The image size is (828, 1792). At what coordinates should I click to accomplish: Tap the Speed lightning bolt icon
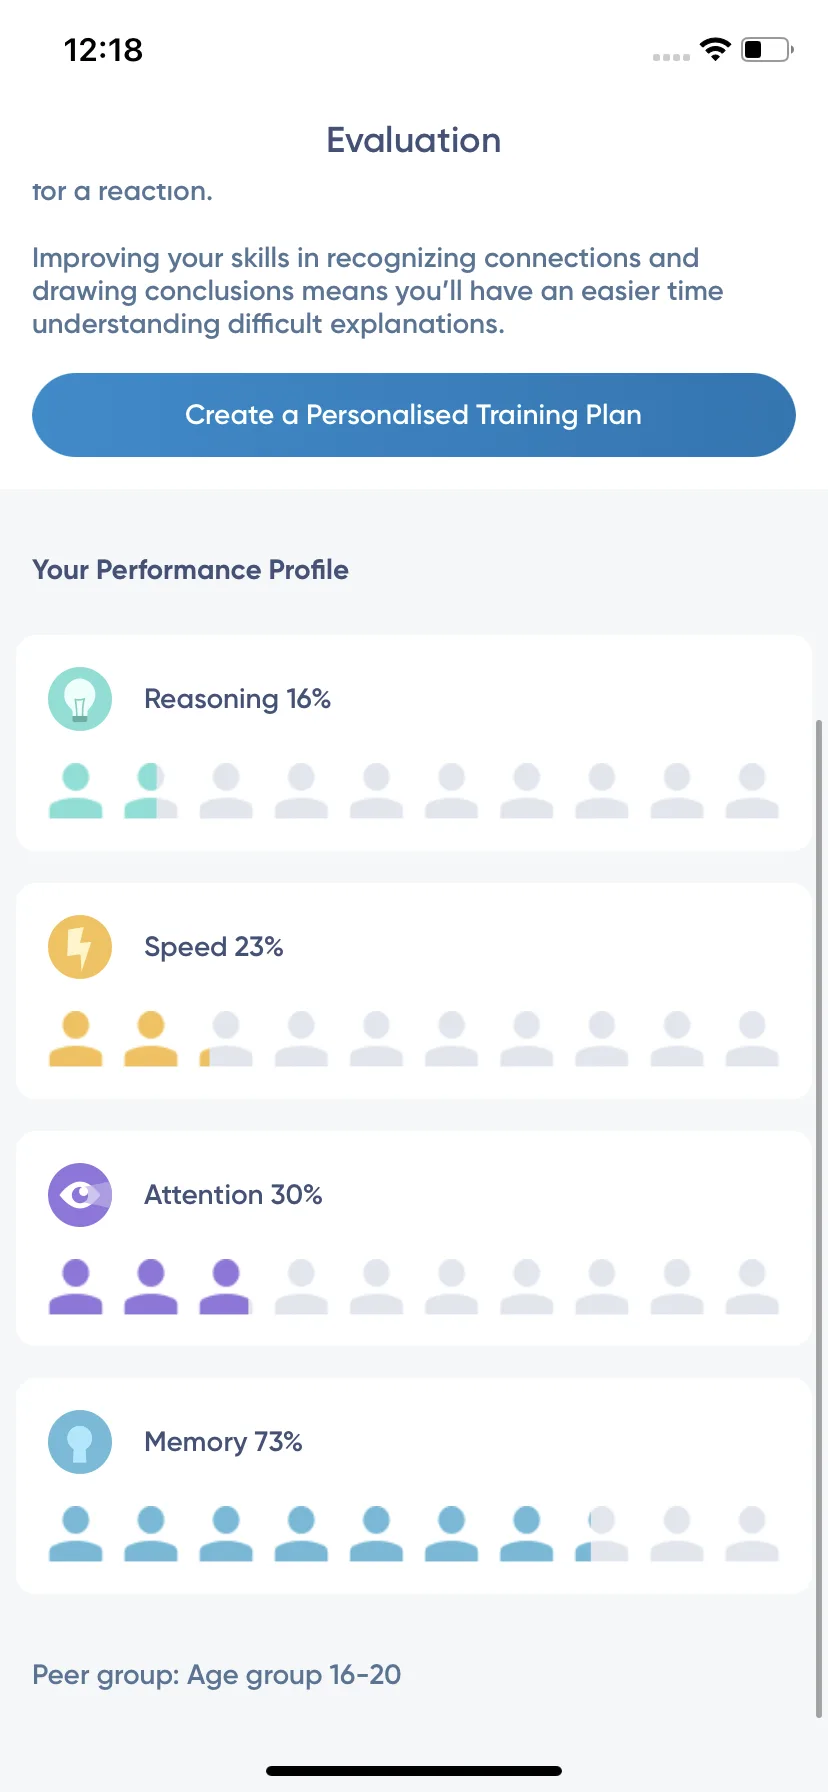tap(80, 947)
